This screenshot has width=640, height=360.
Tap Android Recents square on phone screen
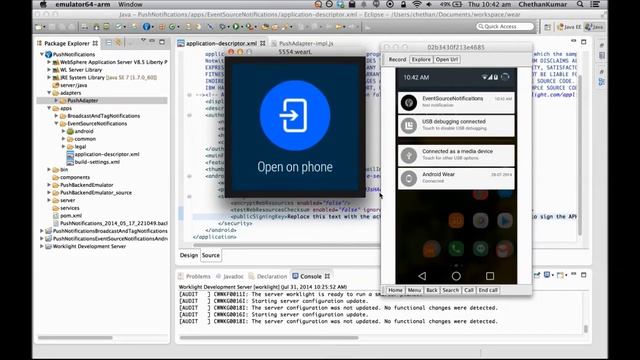(x=490, y=276)
